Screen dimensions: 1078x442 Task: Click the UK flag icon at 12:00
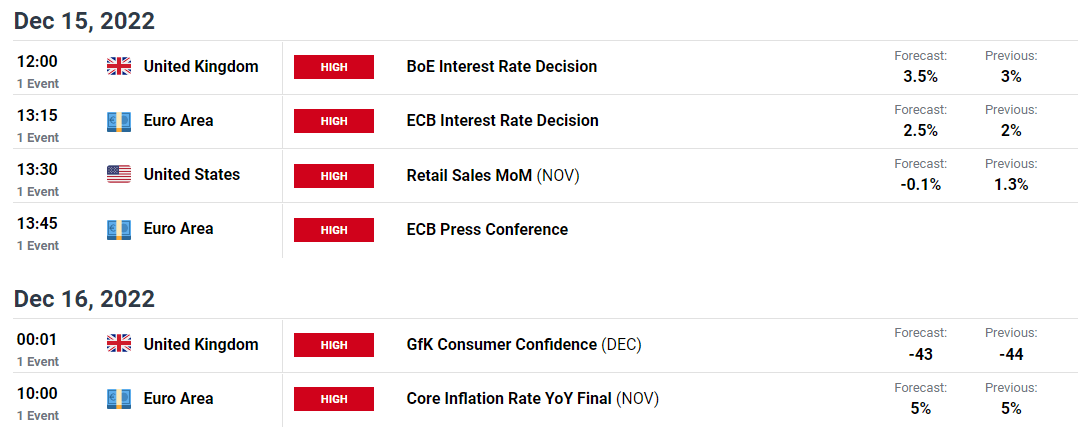(119, 67)
